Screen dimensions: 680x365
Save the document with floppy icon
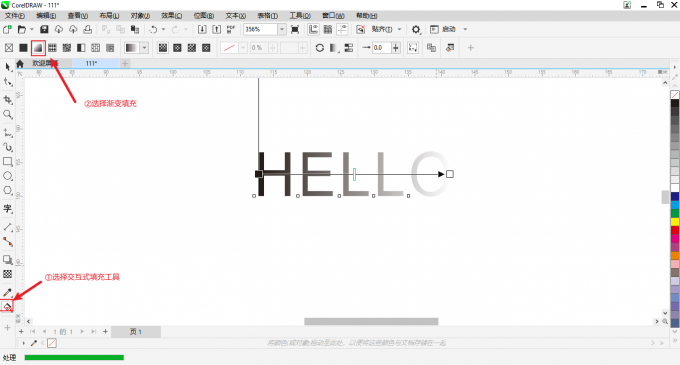click(44, 29)
